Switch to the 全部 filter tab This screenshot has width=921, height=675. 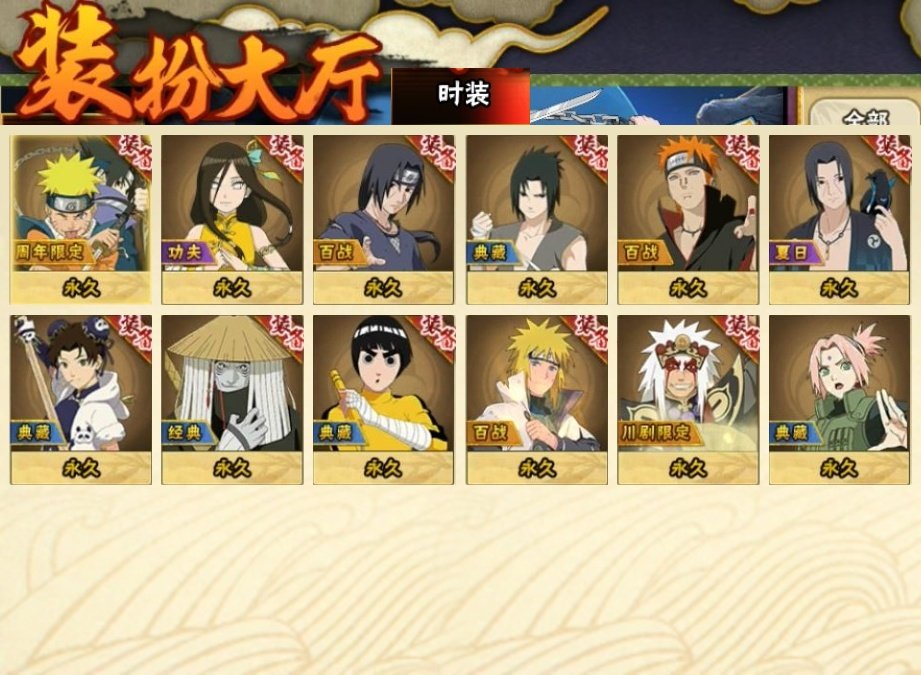point(865,113)
